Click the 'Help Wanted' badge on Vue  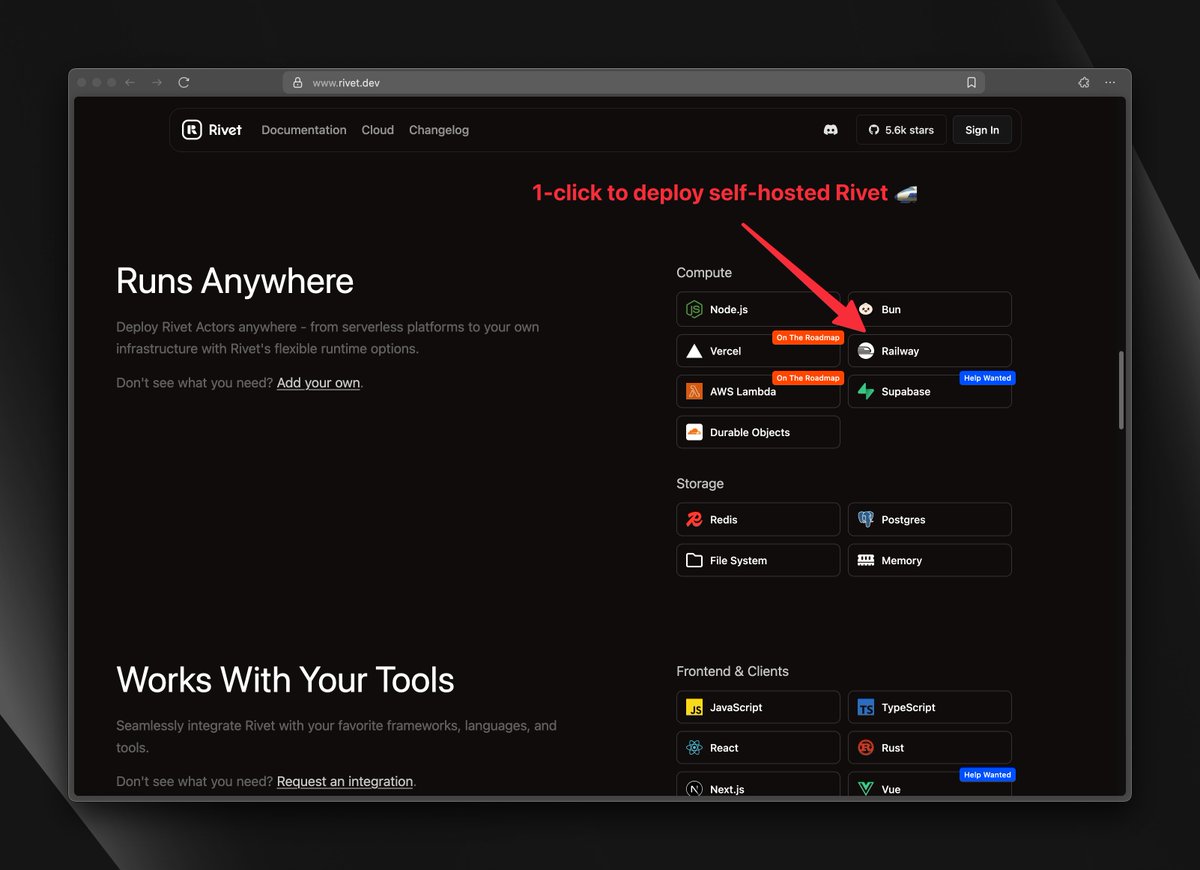pyautogui.click(x=987, y=775)
